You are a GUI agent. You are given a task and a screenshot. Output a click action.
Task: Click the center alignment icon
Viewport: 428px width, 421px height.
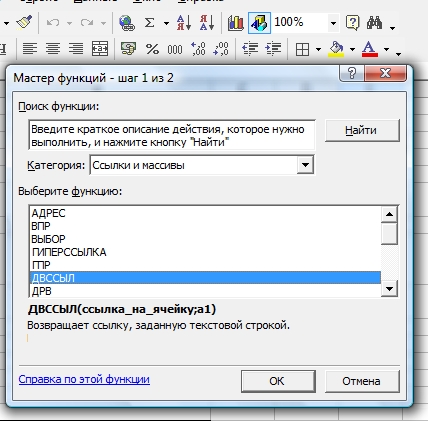tap(53, 49)
